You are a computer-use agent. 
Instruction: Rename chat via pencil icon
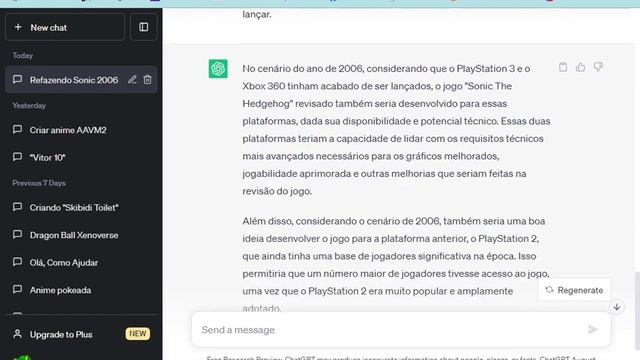point(132,80)
